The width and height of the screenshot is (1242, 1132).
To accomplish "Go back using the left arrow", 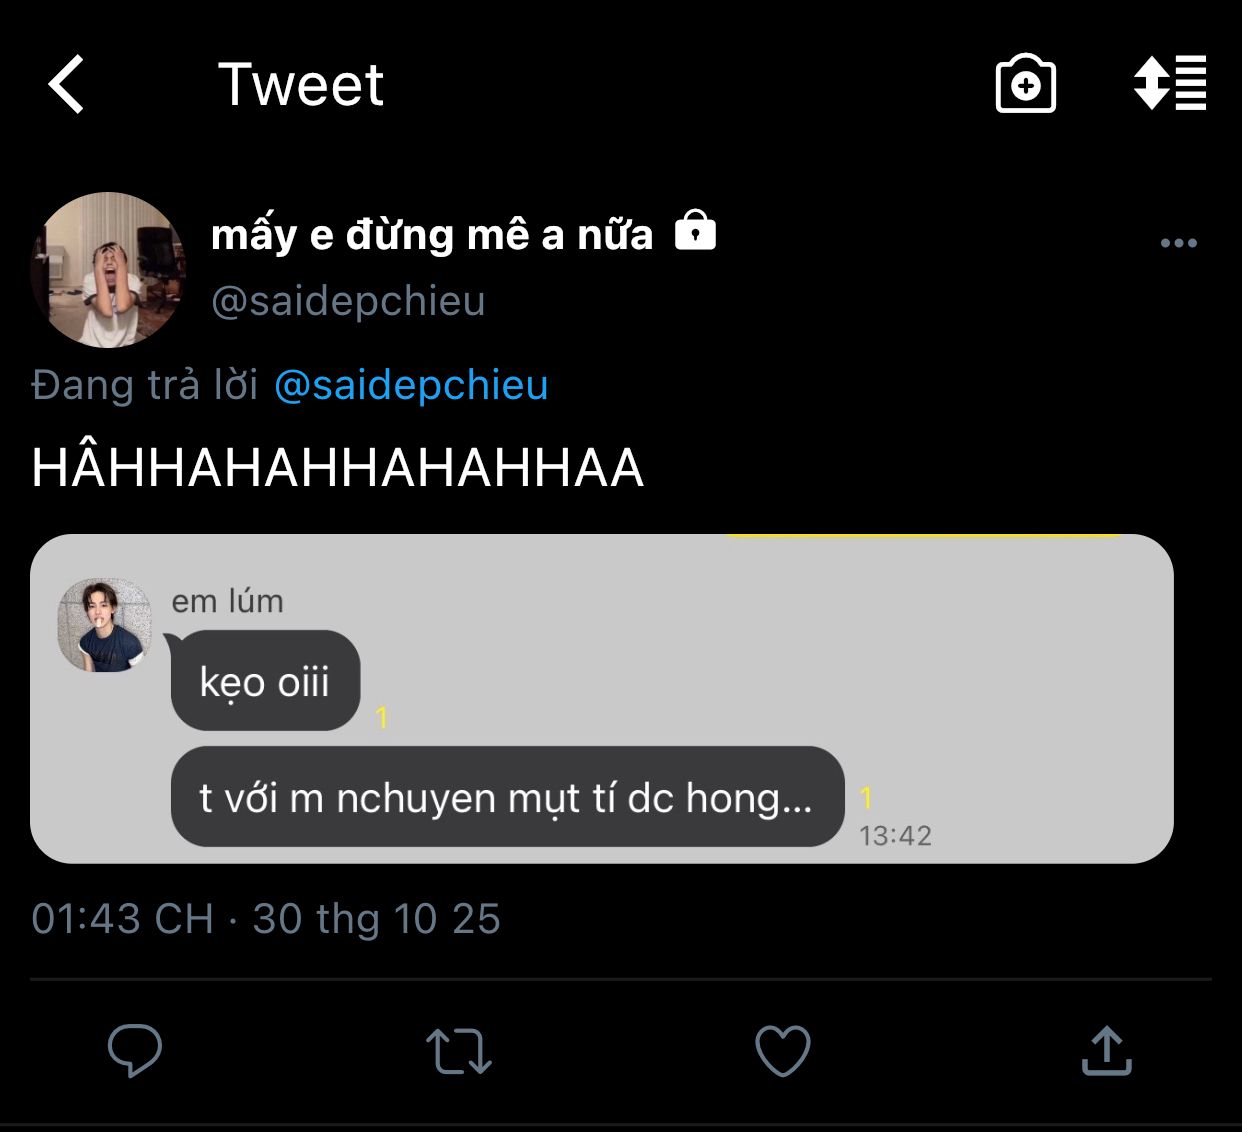I will point(67,84).
